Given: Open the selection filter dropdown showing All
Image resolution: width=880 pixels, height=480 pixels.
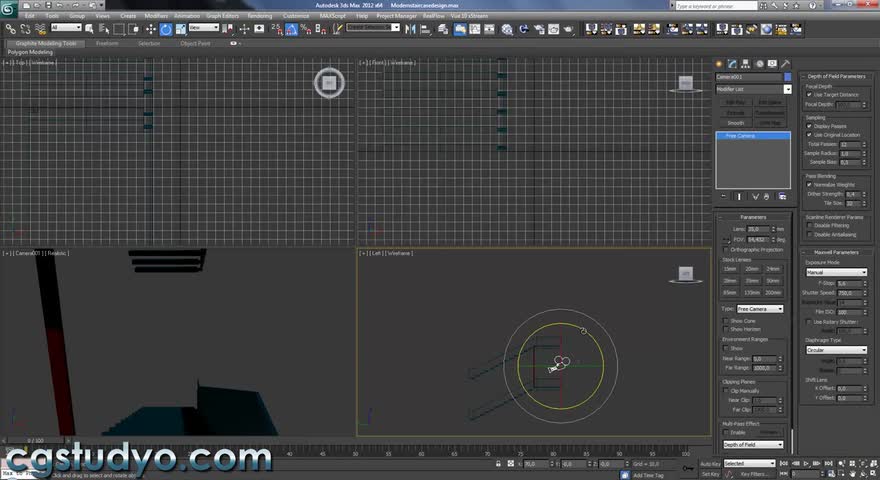Looking at the screenshot, I should tap(66, 28).
